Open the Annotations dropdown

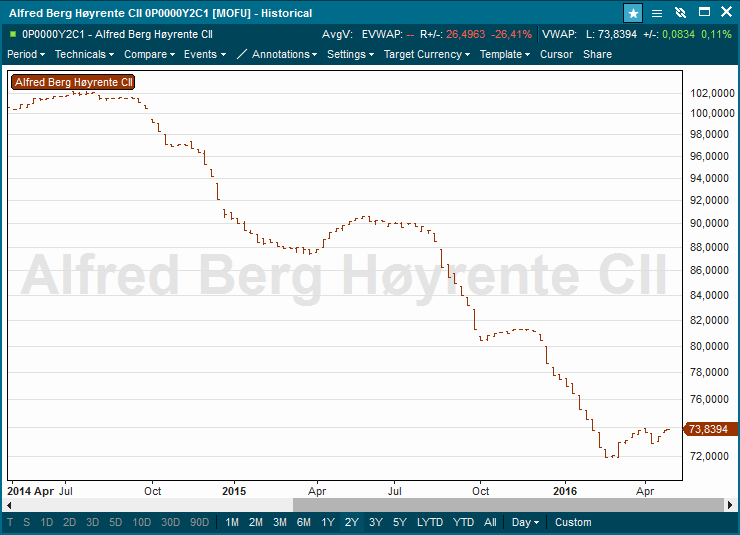pos(284,54)
